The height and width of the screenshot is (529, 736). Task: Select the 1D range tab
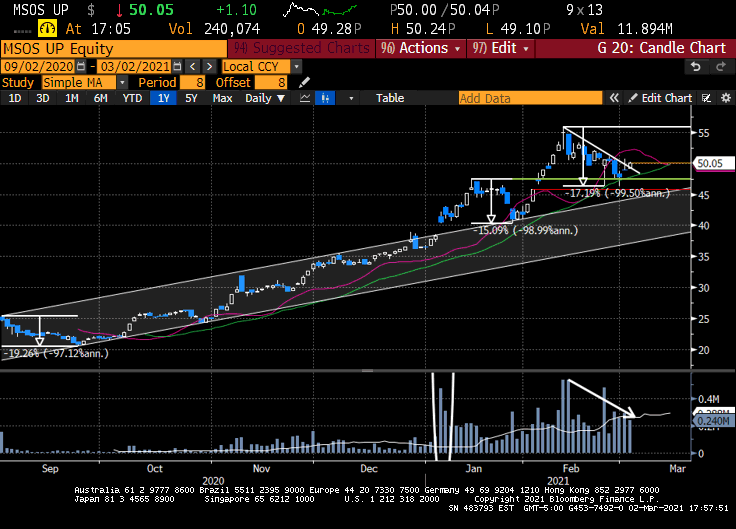(15, 98)
